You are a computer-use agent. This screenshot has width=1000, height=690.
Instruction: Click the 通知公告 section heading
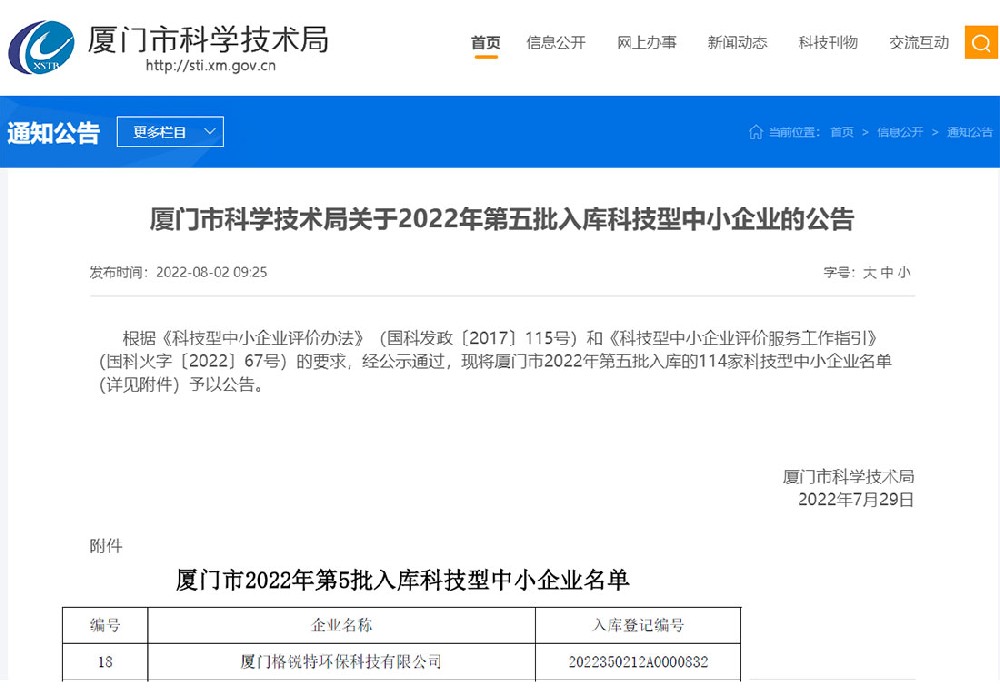tap(54, 132)
